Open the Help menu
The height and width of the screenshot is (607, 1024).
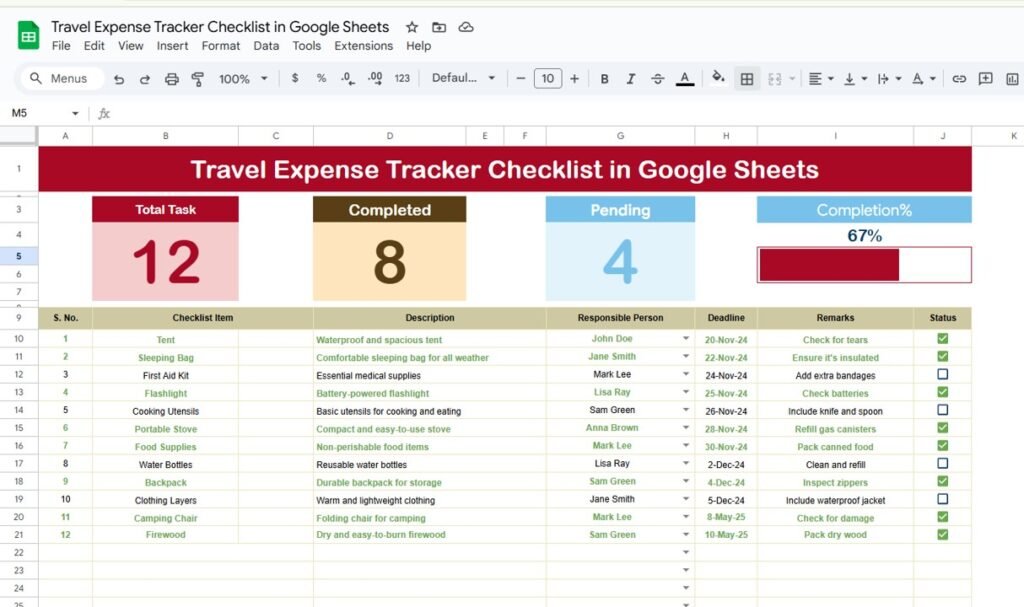418,46
